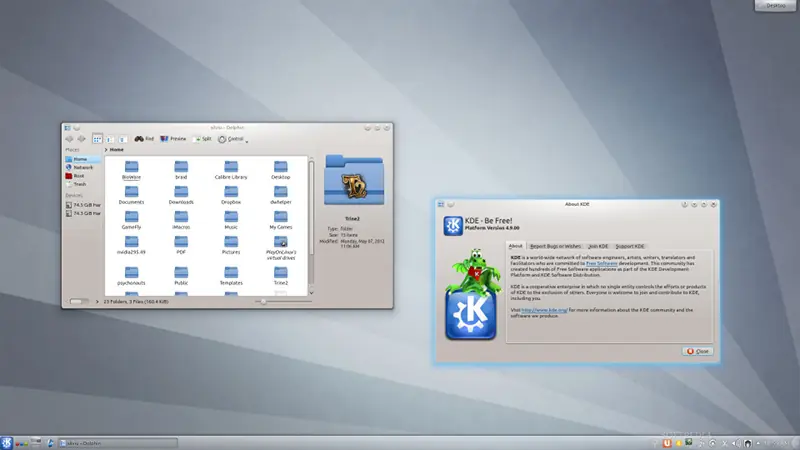Viewport: 800px width, 450px height.
Task: Open the Dolphin window menu icon in title bar
Action: [67, 128]
